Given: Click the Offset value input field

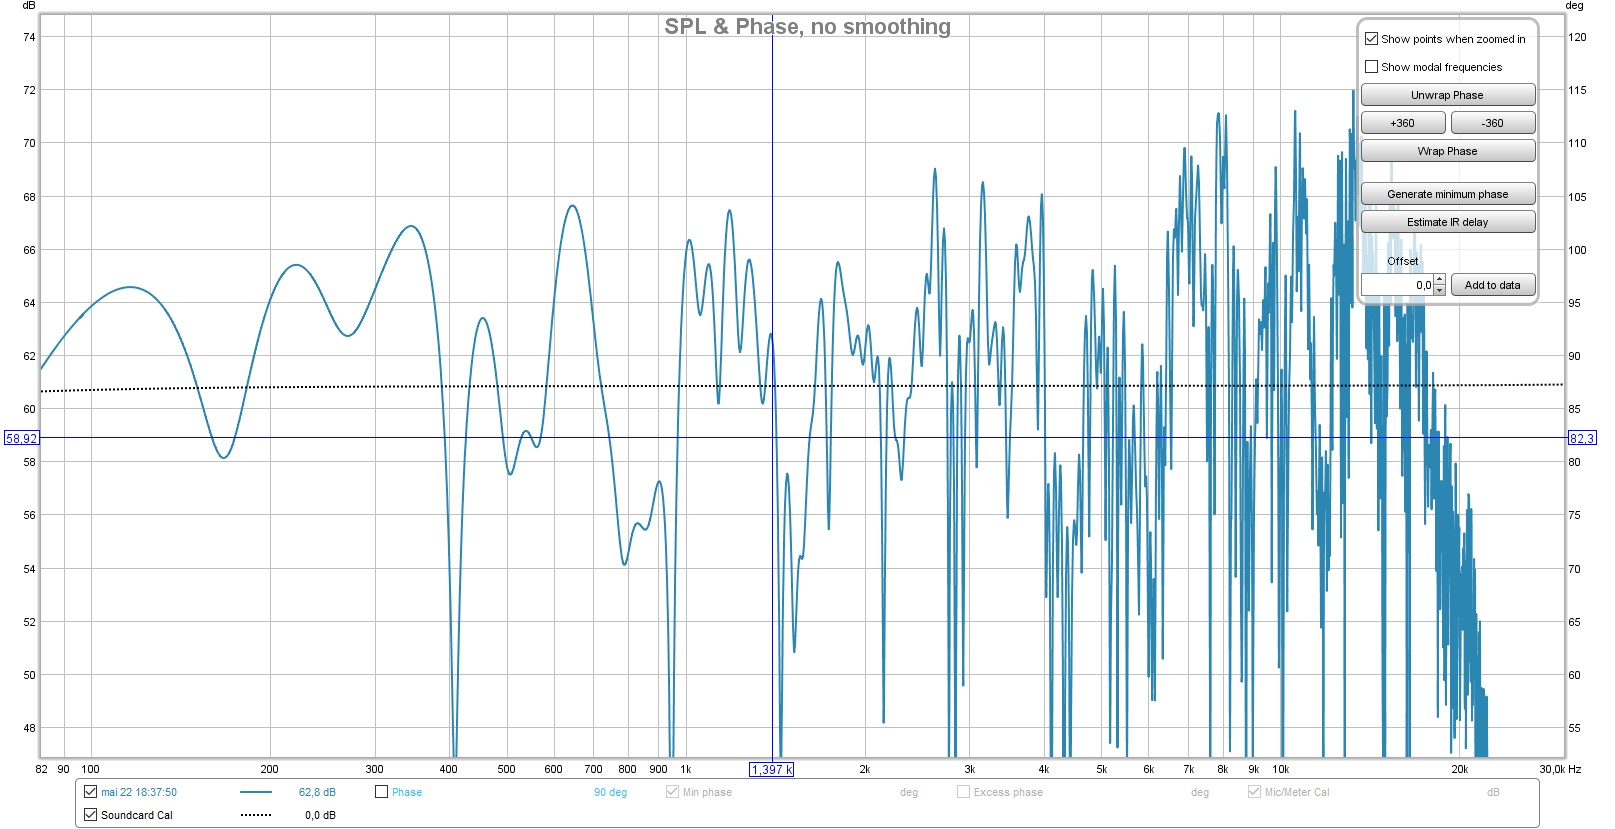Looking at the screenshot, I should coord(1397,285).
